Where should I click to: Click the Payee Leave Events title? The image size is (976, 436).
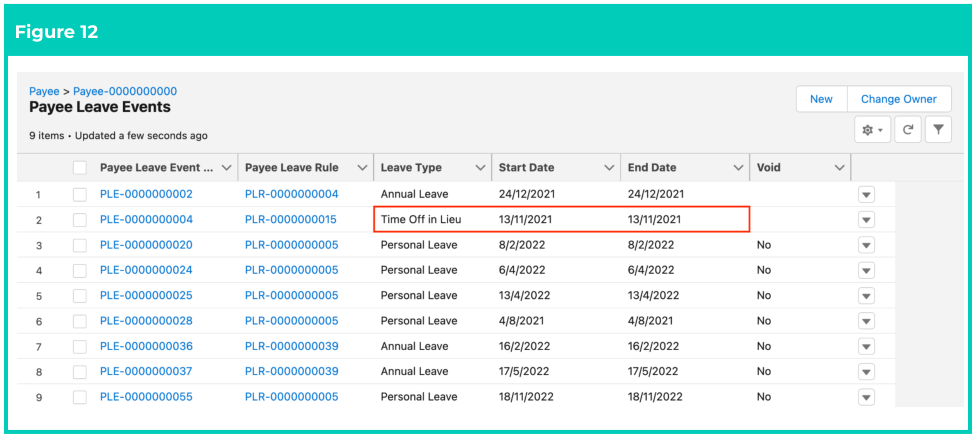click(100, 107)
